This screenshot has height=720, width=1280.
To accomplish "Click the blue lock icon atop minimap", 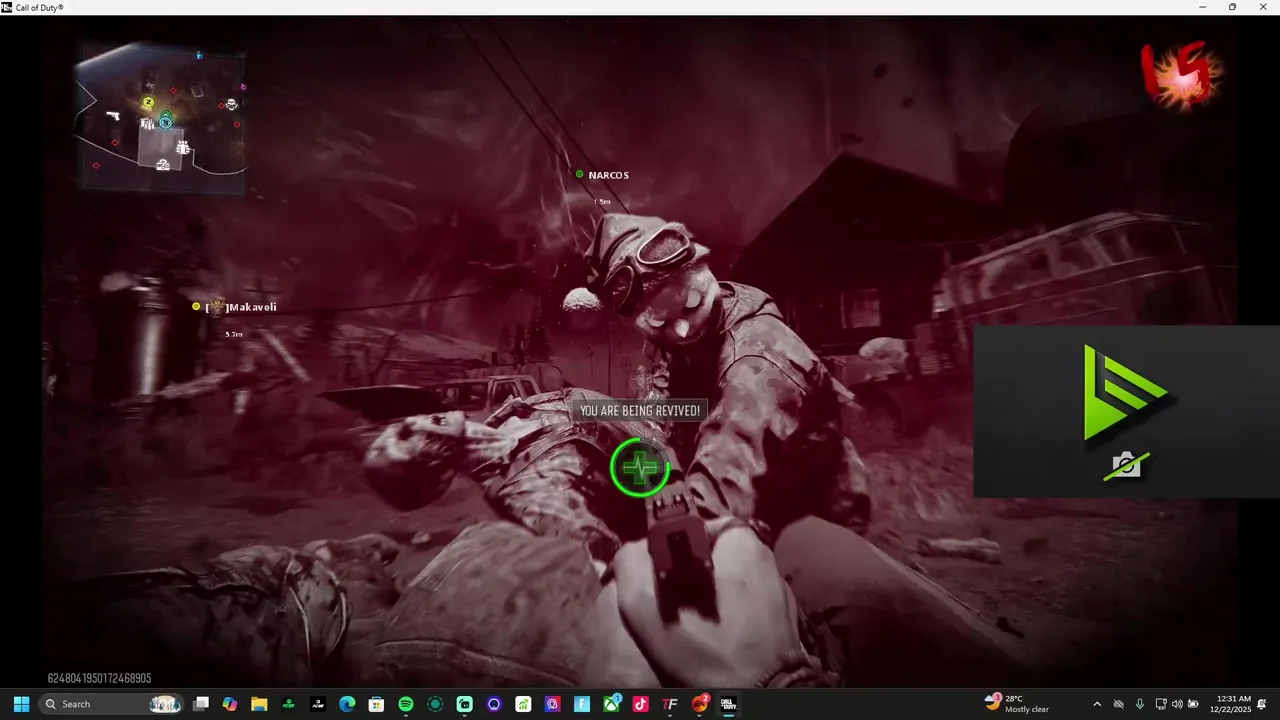I will point(199,55).
